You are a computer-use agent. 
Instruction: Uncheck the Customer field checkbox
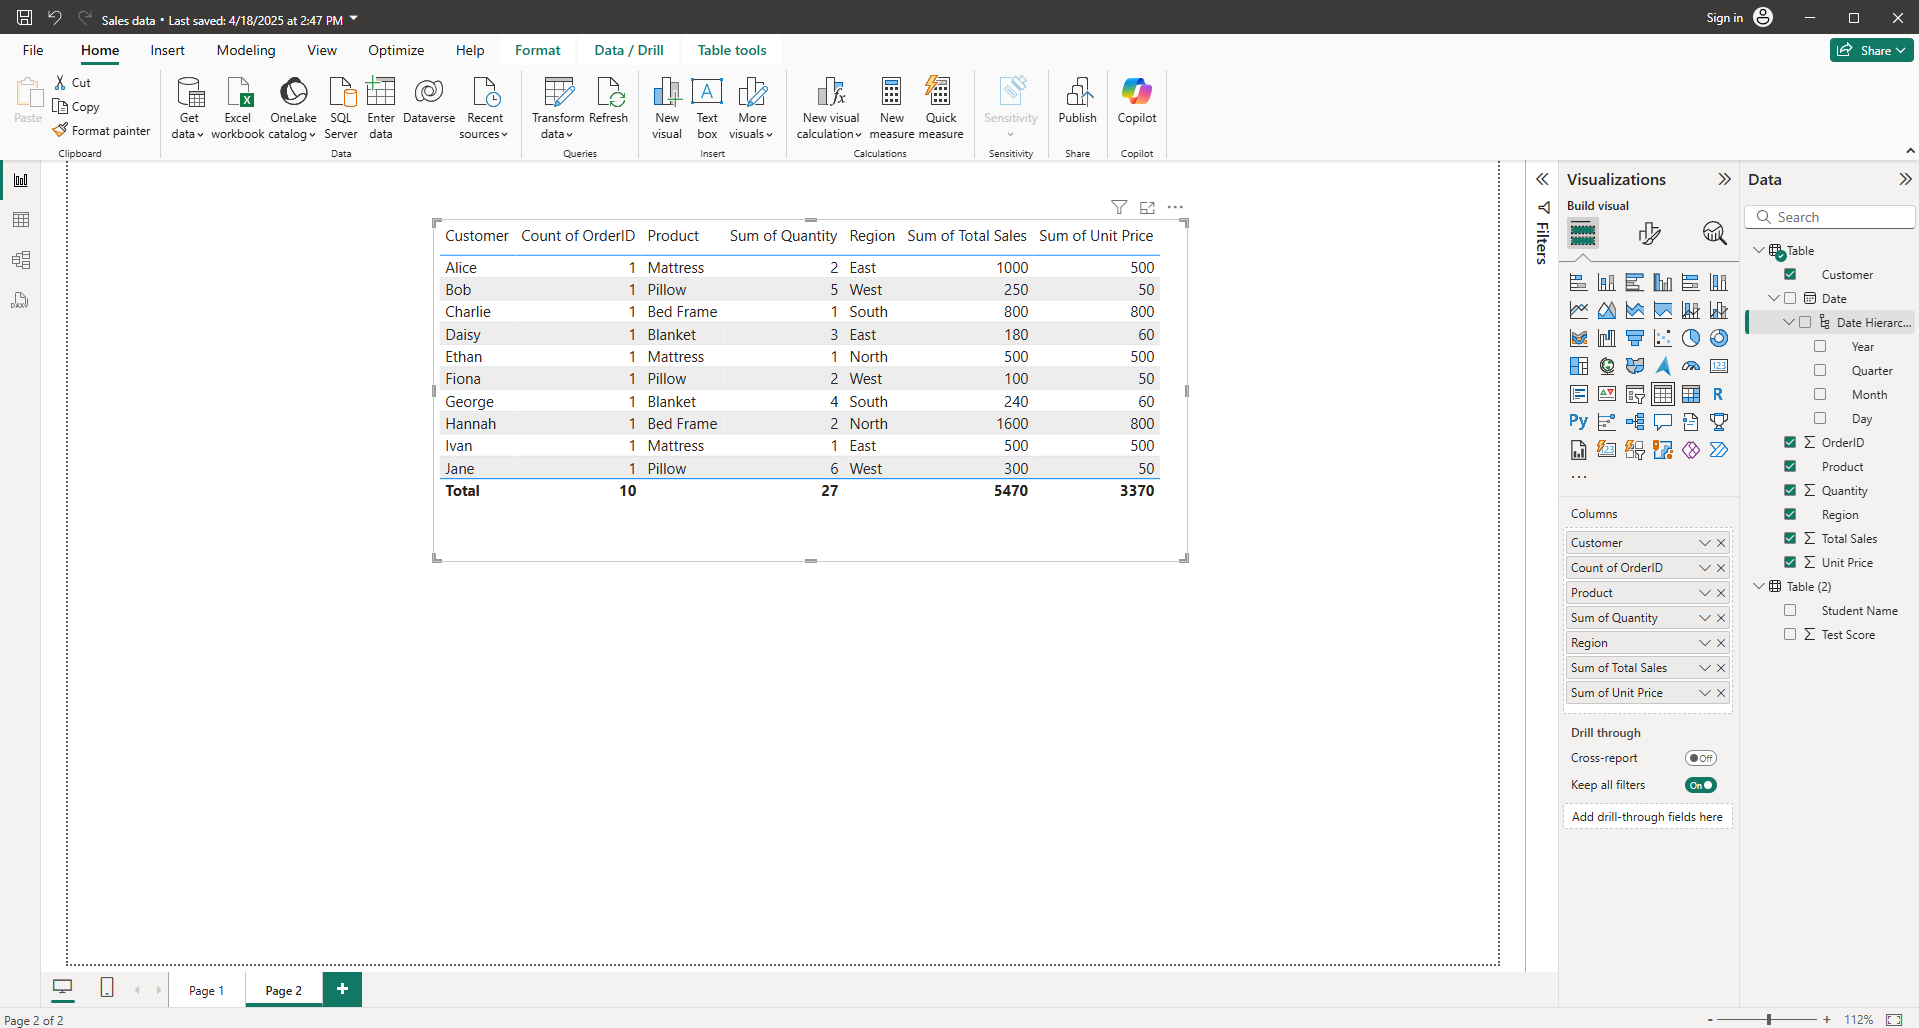(1790, 274)
